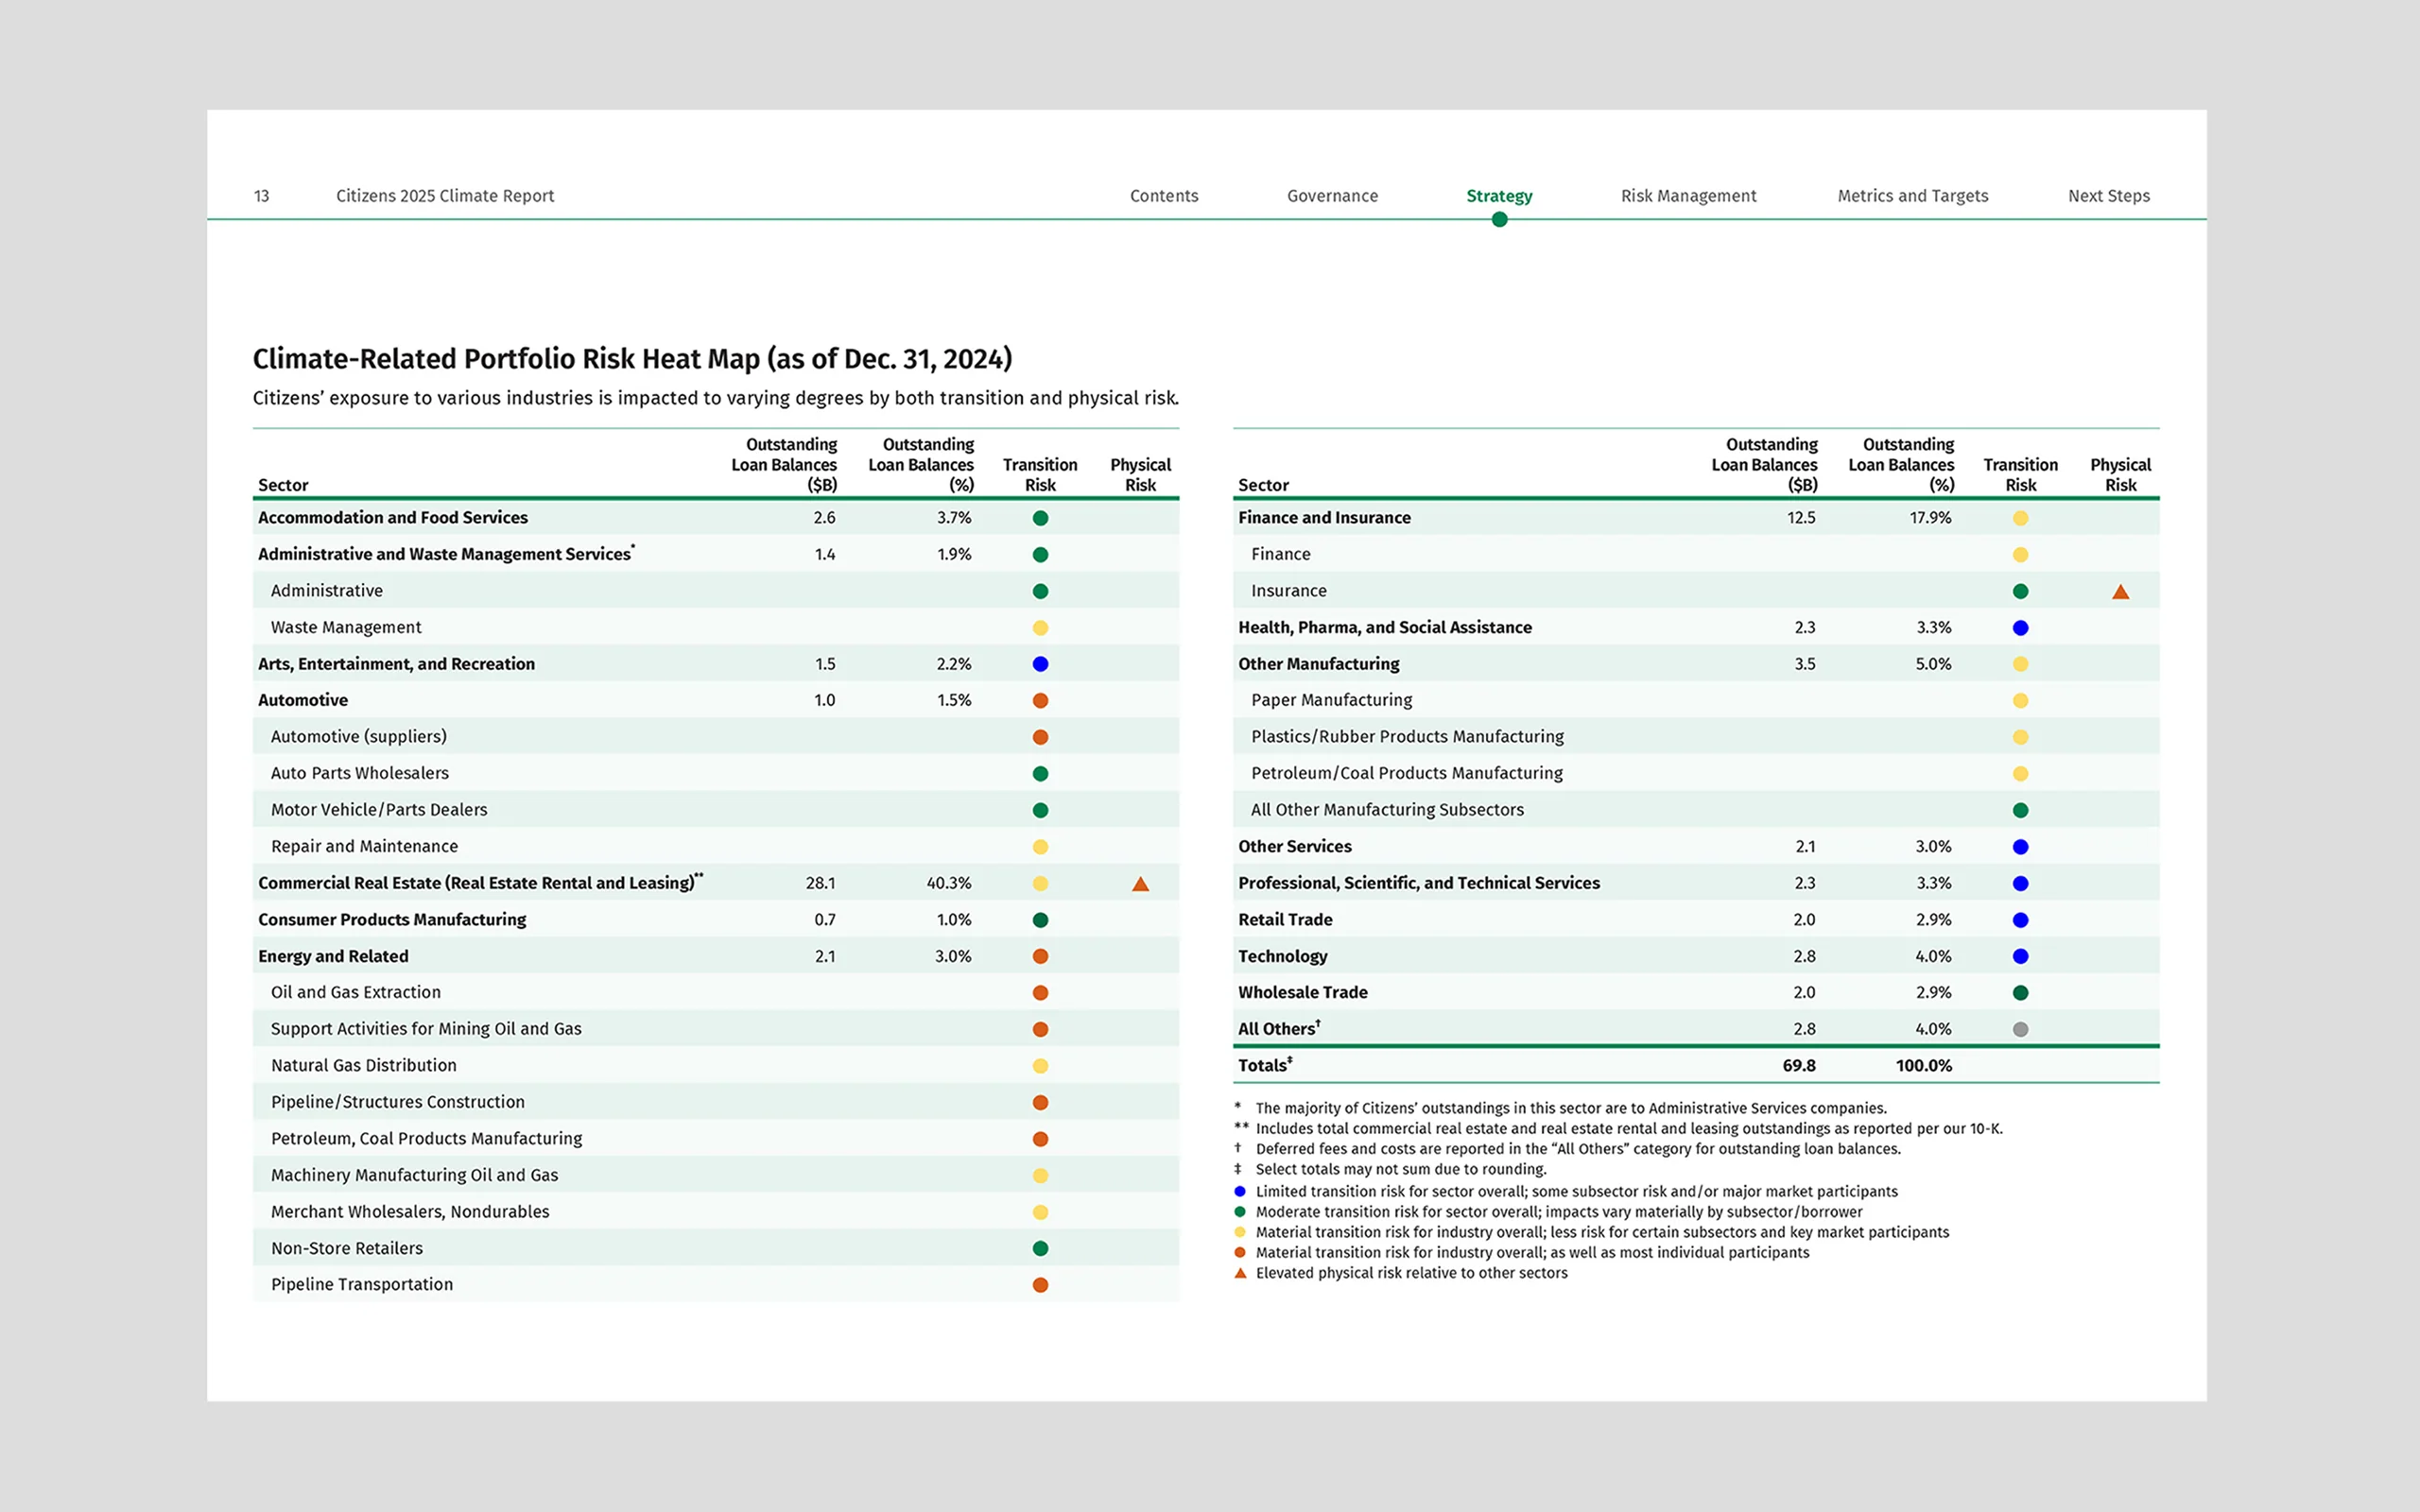Click the yellow legend dot for material transition risk
The image size is (2420, 1512).
pos(1240,1232)
